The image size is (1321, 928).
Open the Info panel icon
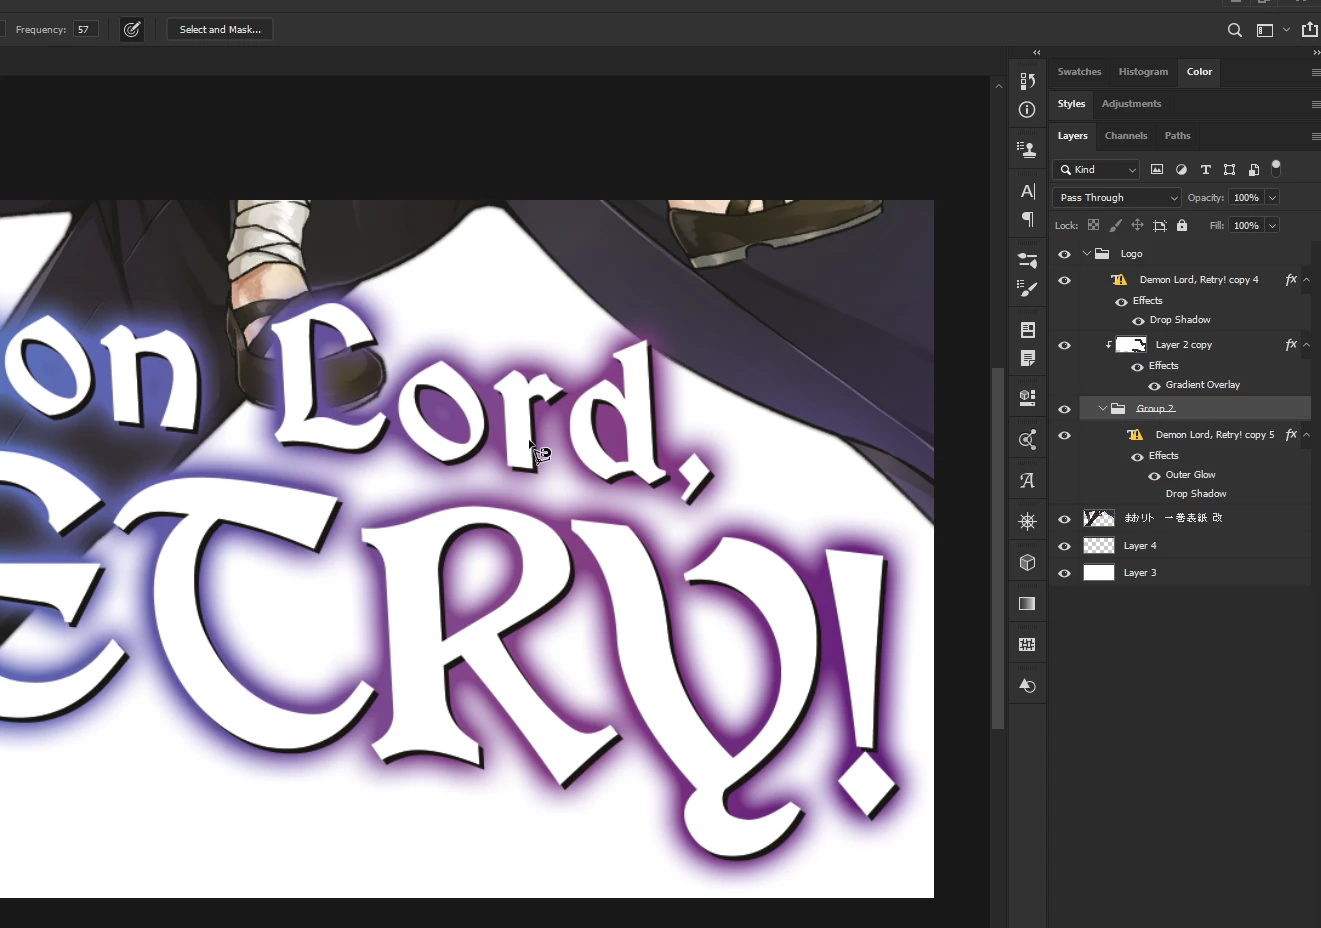(x=1027, y=110)
